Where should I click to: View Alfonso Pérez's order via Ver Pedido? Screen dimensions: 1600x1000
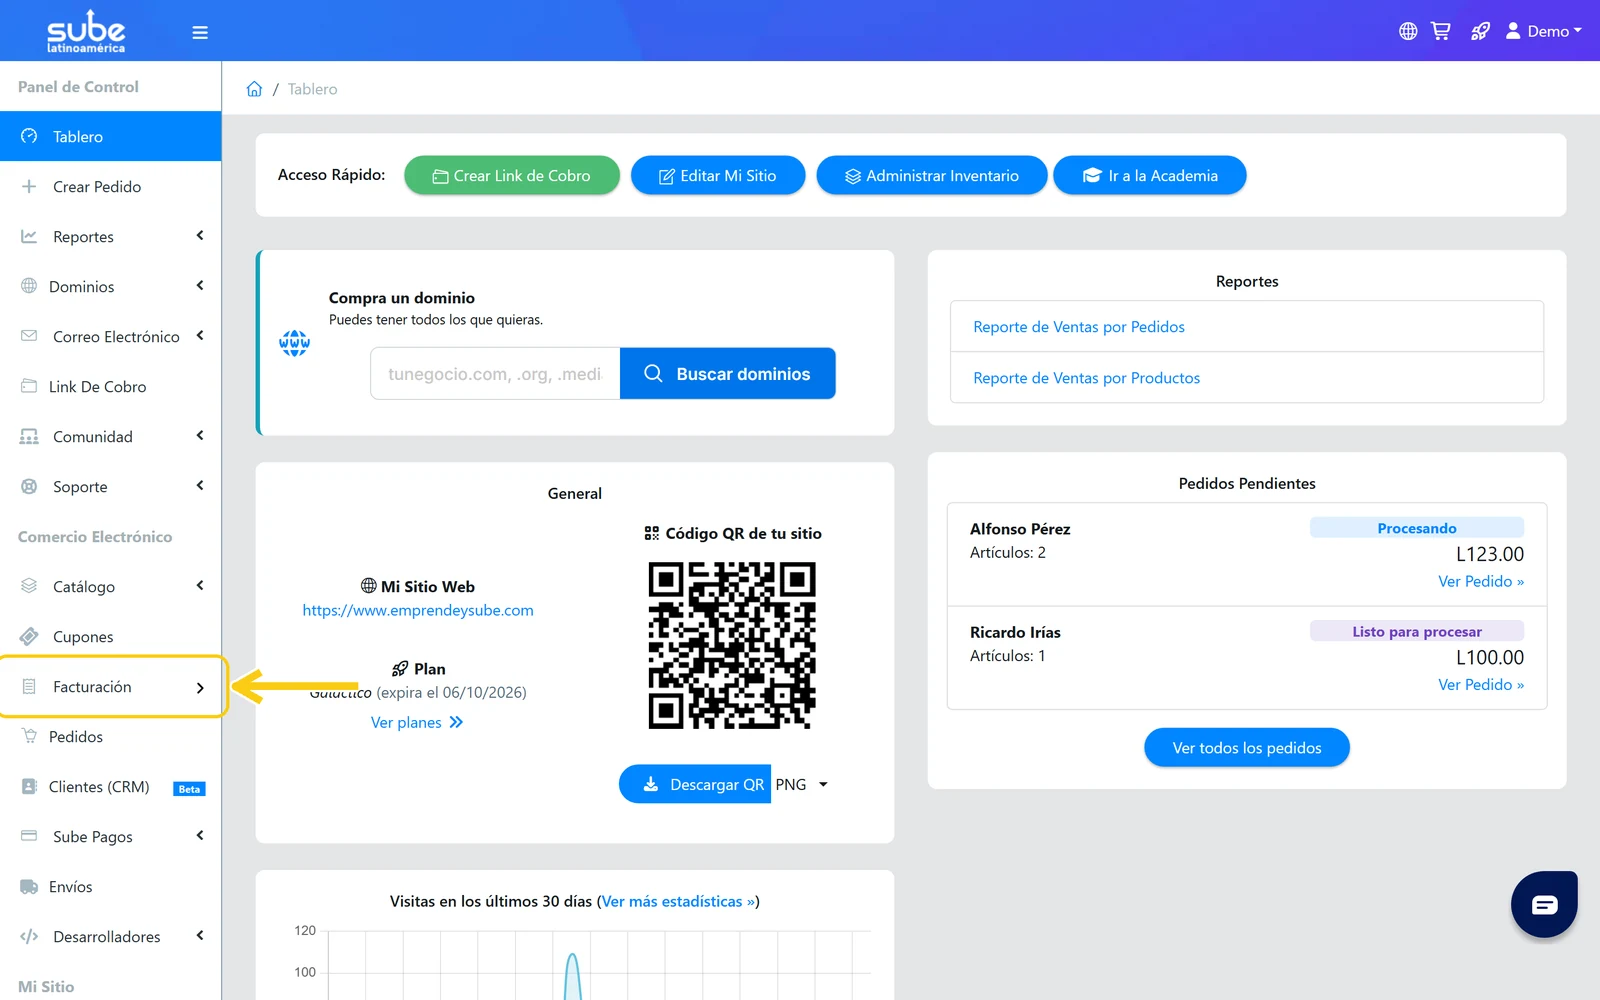(x=1481, y=581)
